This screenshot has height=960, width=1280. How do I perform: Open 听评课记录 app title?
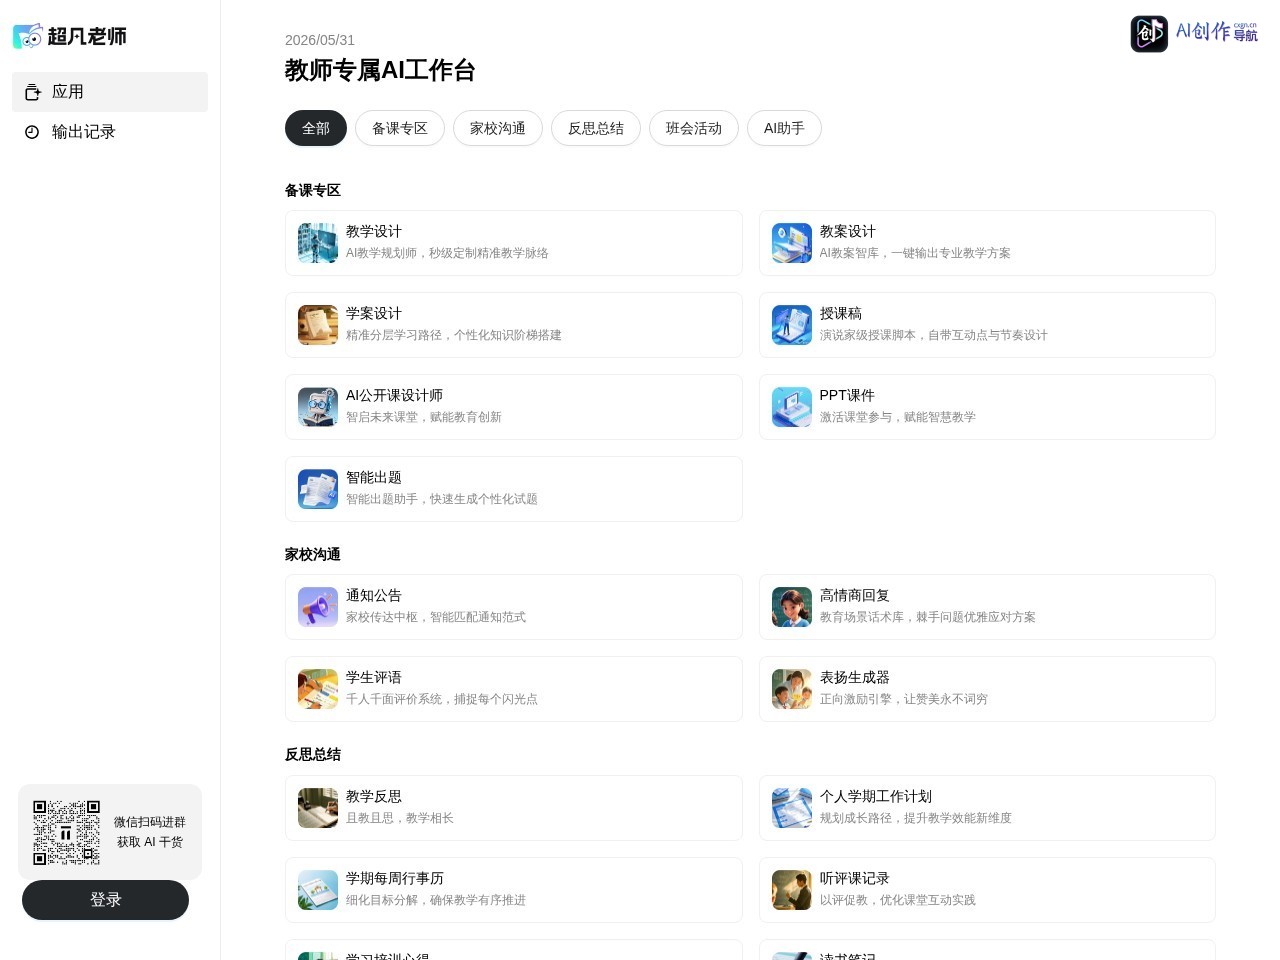point(855,878)
